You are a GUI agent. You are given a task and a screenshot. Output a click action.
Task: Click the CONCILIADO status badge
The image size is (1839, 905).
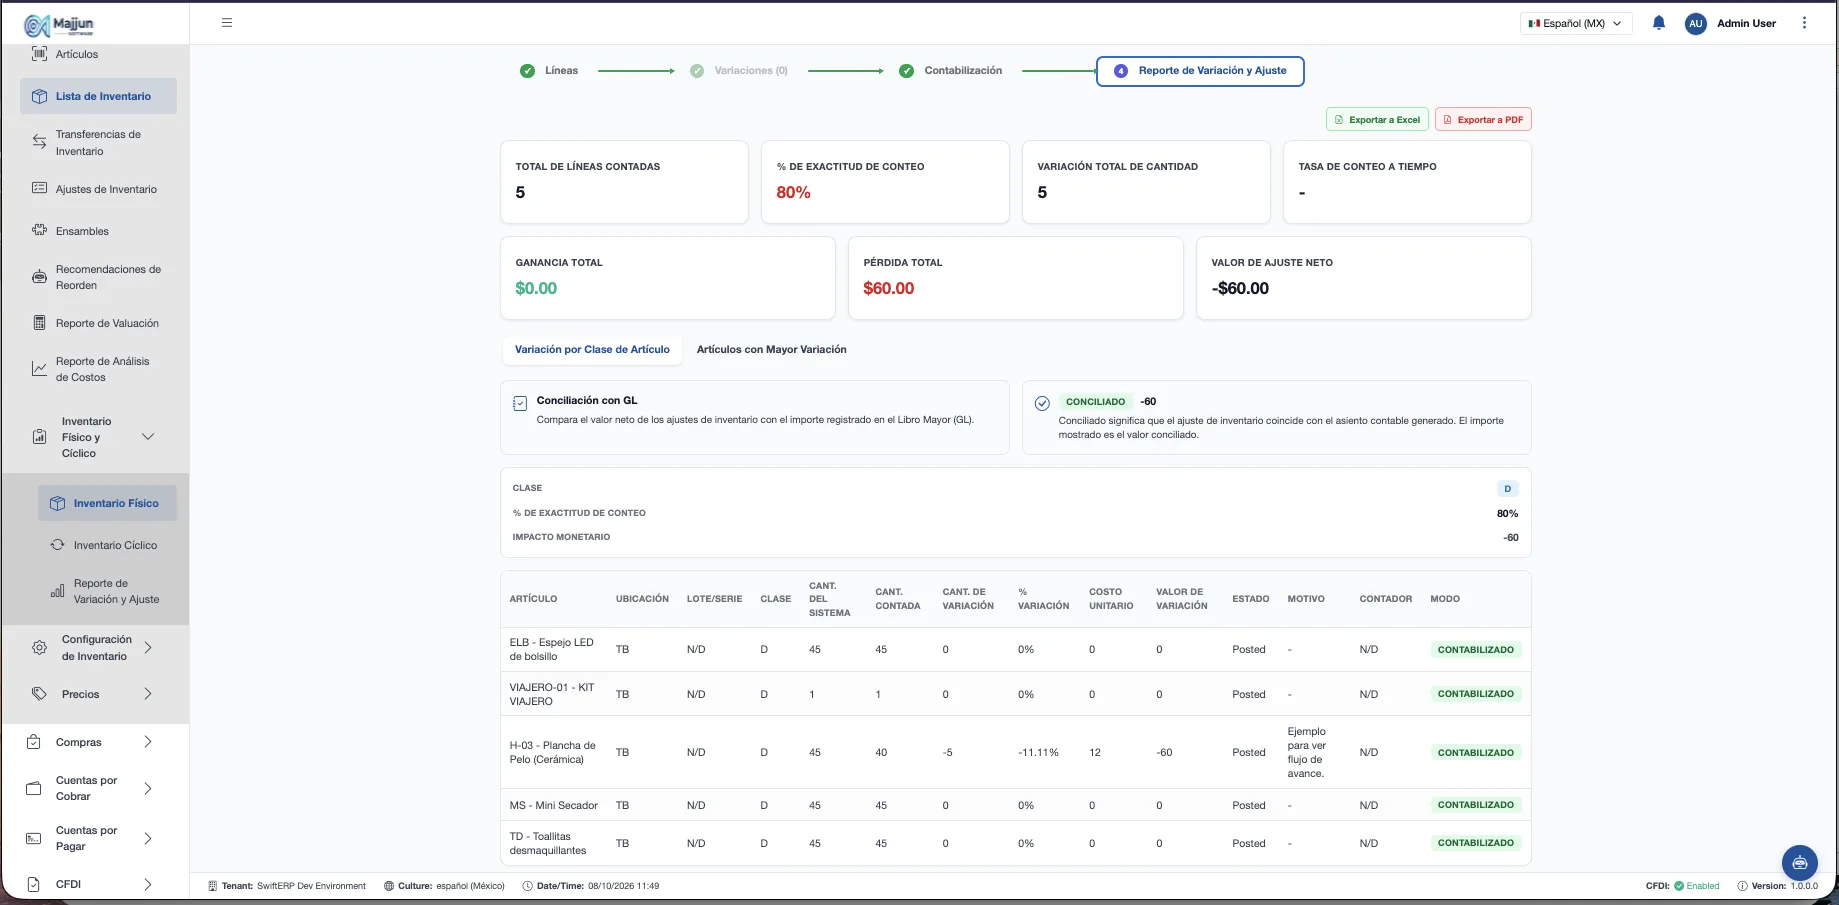coord(1095,402)
